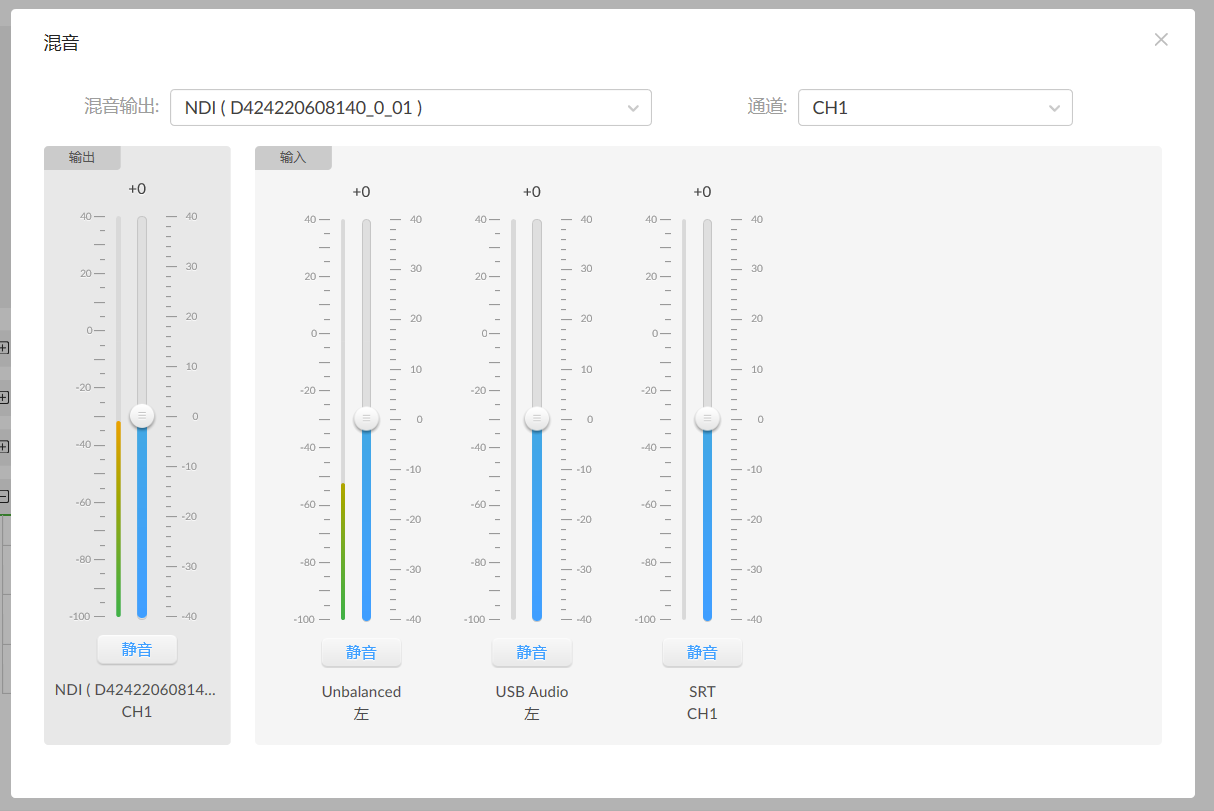1214x811 pixels.
Task: Click the USB Audio channel label
Action: [532, 692]
